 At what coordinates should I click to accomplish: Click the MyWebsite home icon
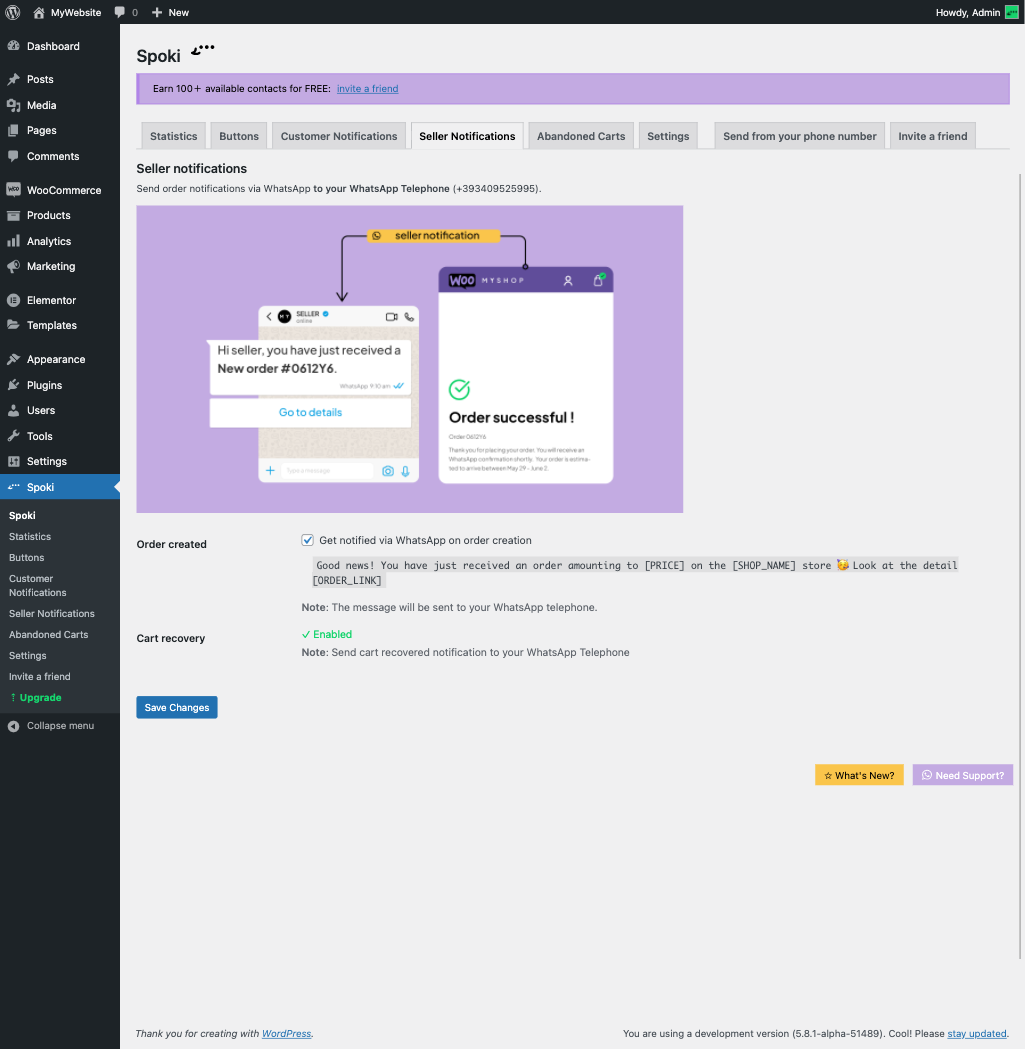tap(39, 12)
